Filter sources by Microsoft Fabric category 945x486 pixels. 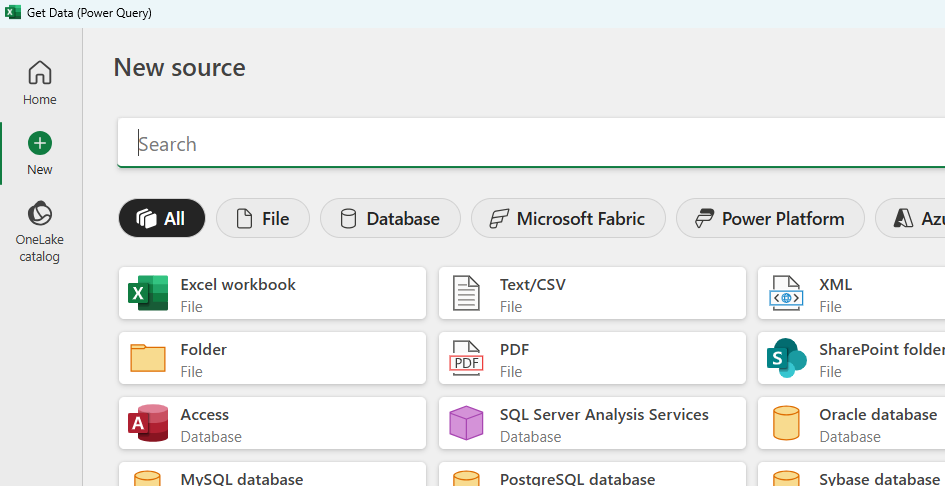click(x=568, y=218)
